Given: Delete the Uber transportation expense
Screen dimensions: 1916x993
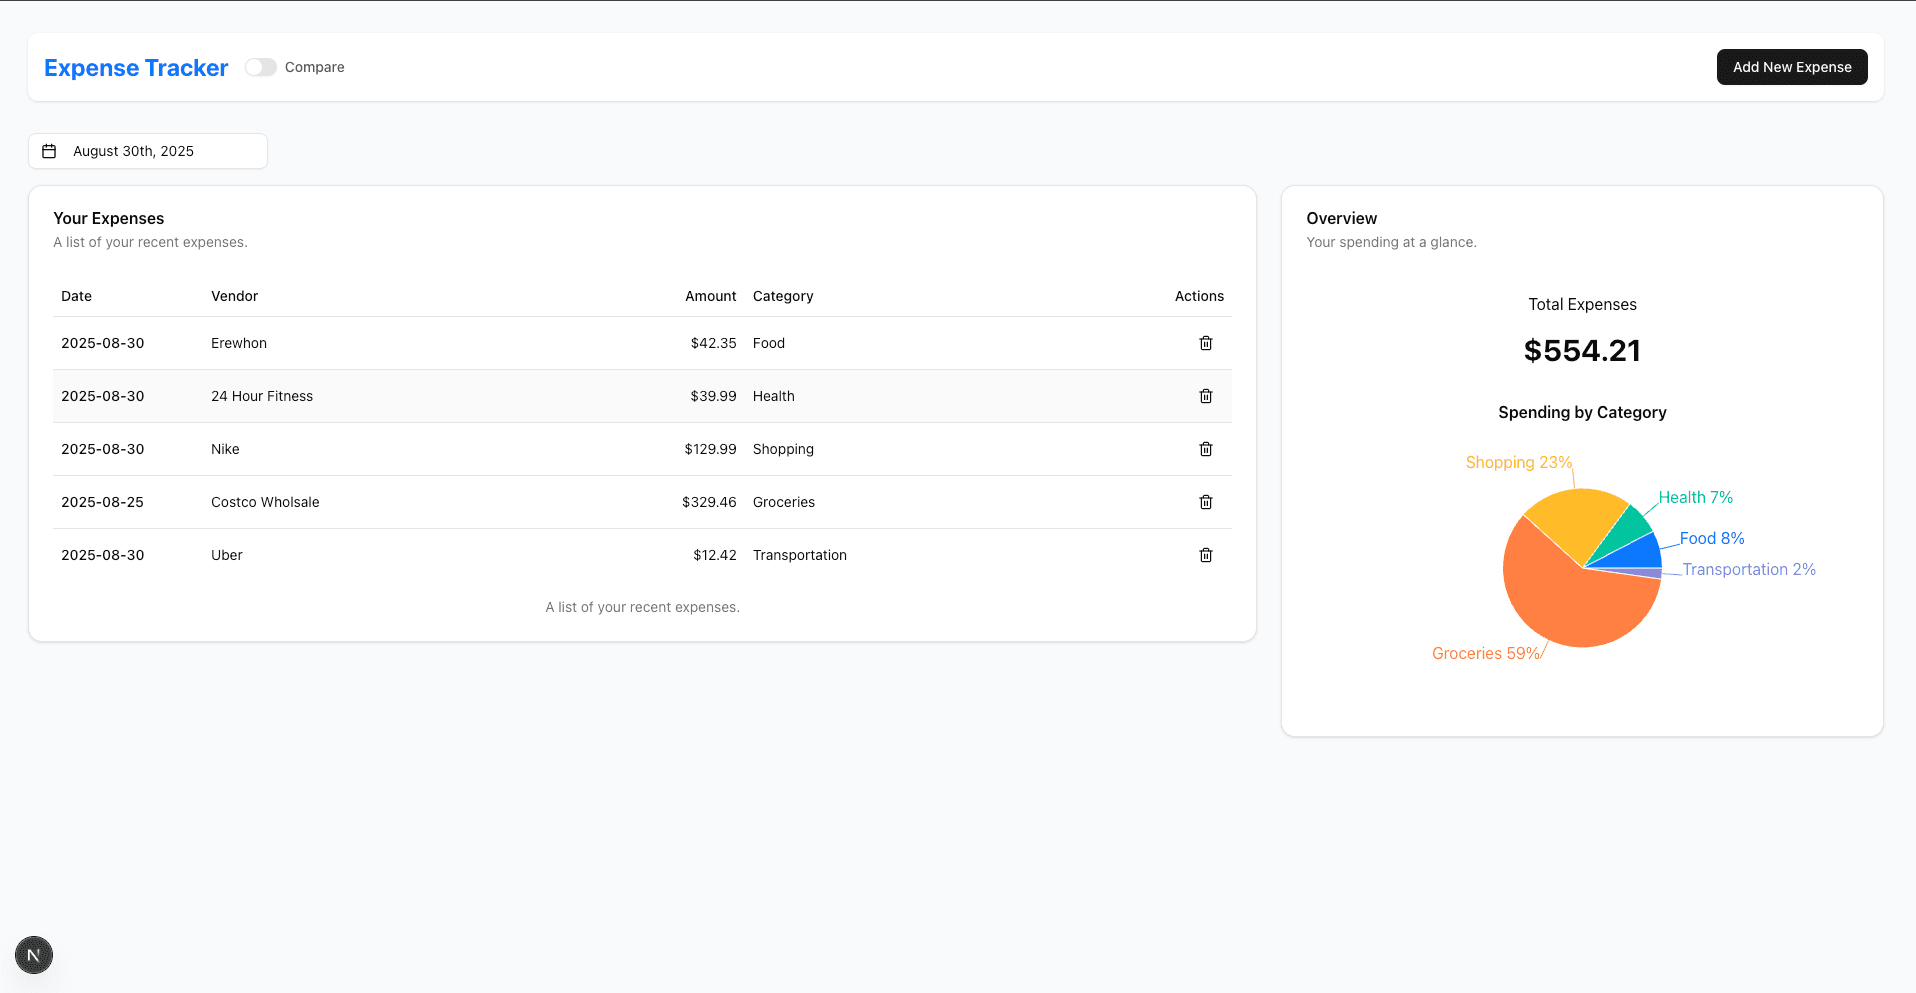Looking at the screenshot, I should 1205,555.
